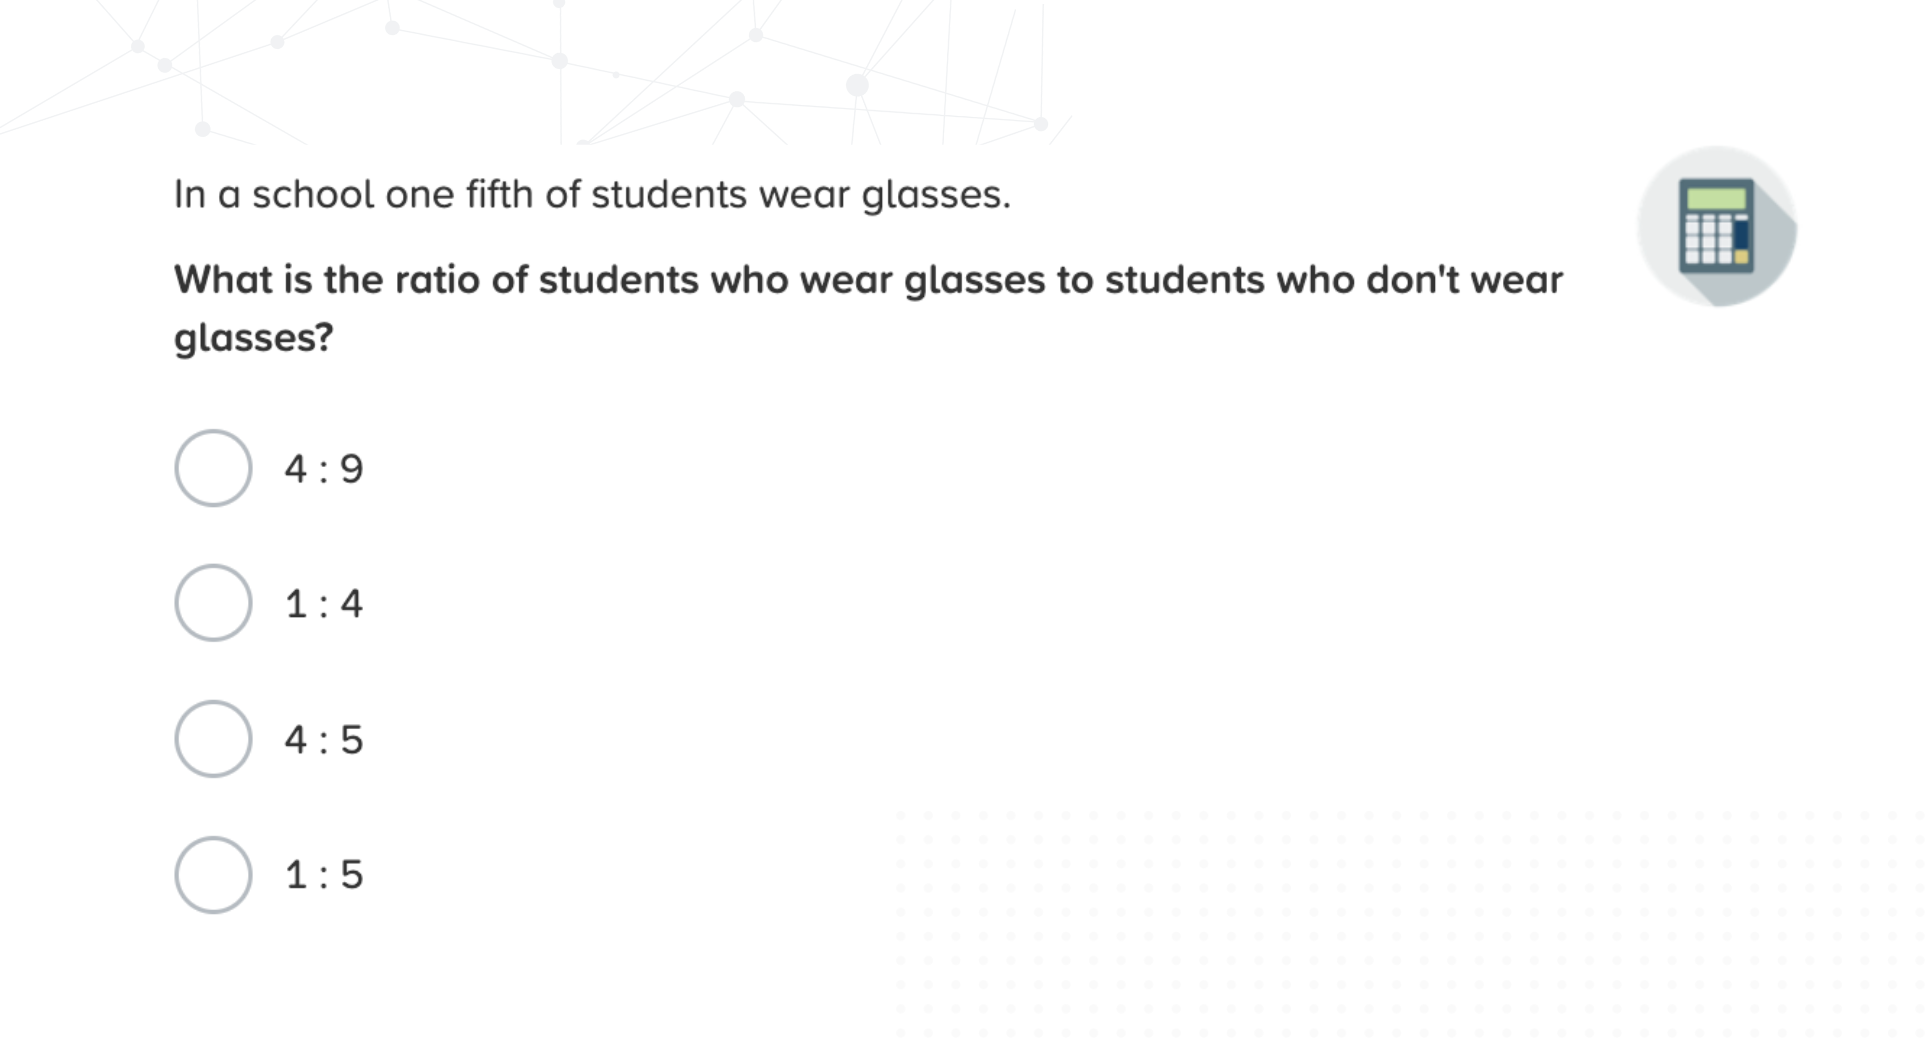
Task: Click the white keypad on the calculator icon
Action: (1708, 240)
